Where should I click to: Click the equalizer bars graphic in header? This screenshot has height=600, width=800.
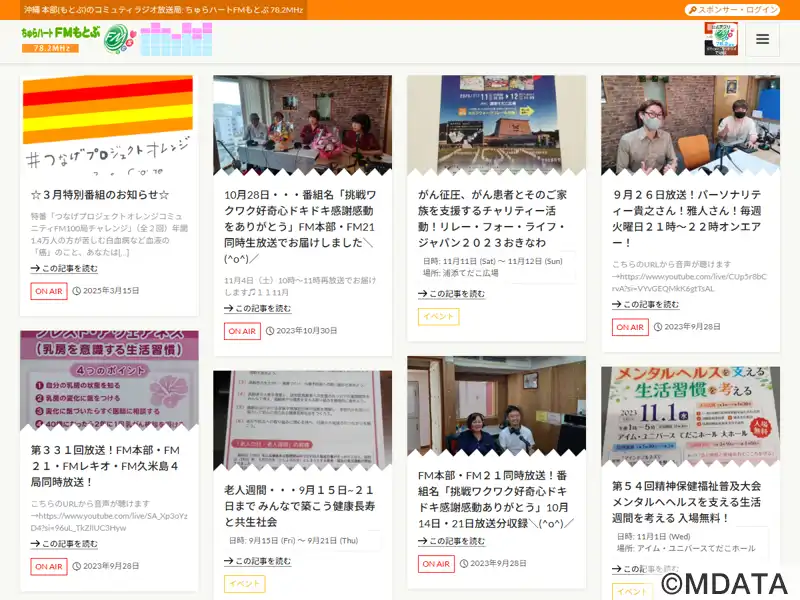pos(176,39)
